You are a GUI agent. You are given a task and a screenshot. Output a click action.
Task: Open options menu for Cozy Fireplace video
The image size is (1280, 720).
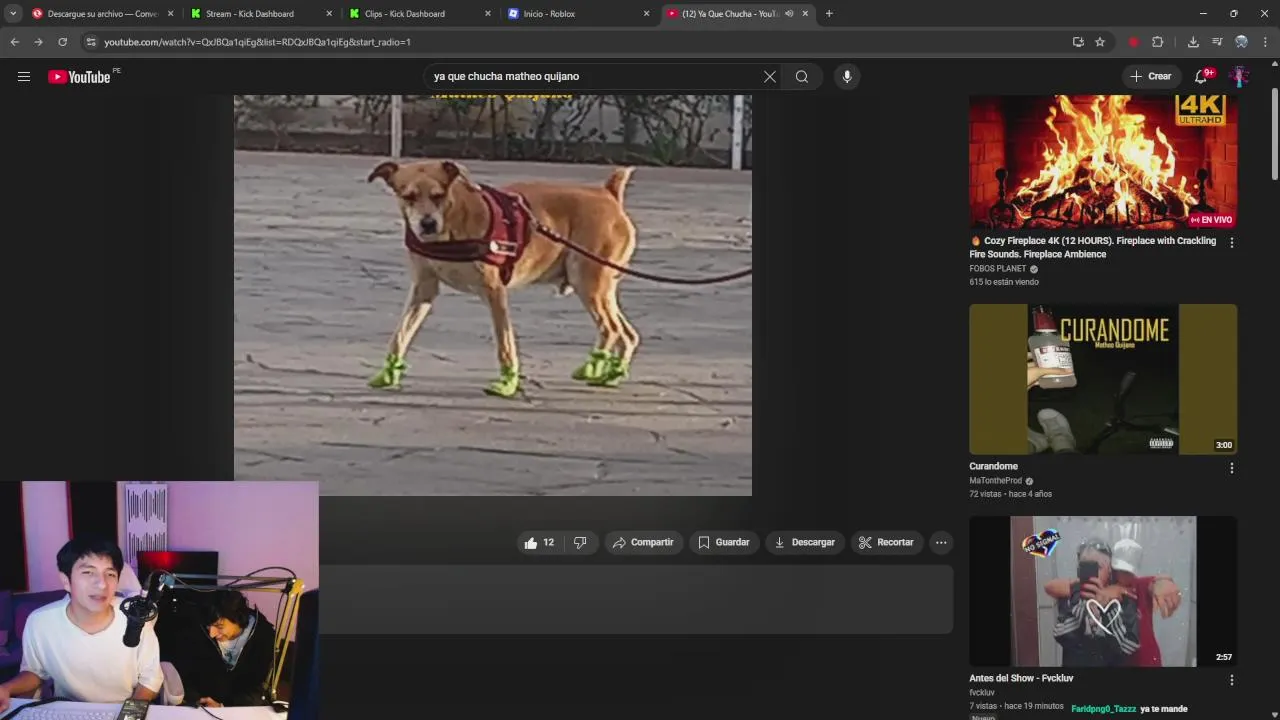(1232, 243)
